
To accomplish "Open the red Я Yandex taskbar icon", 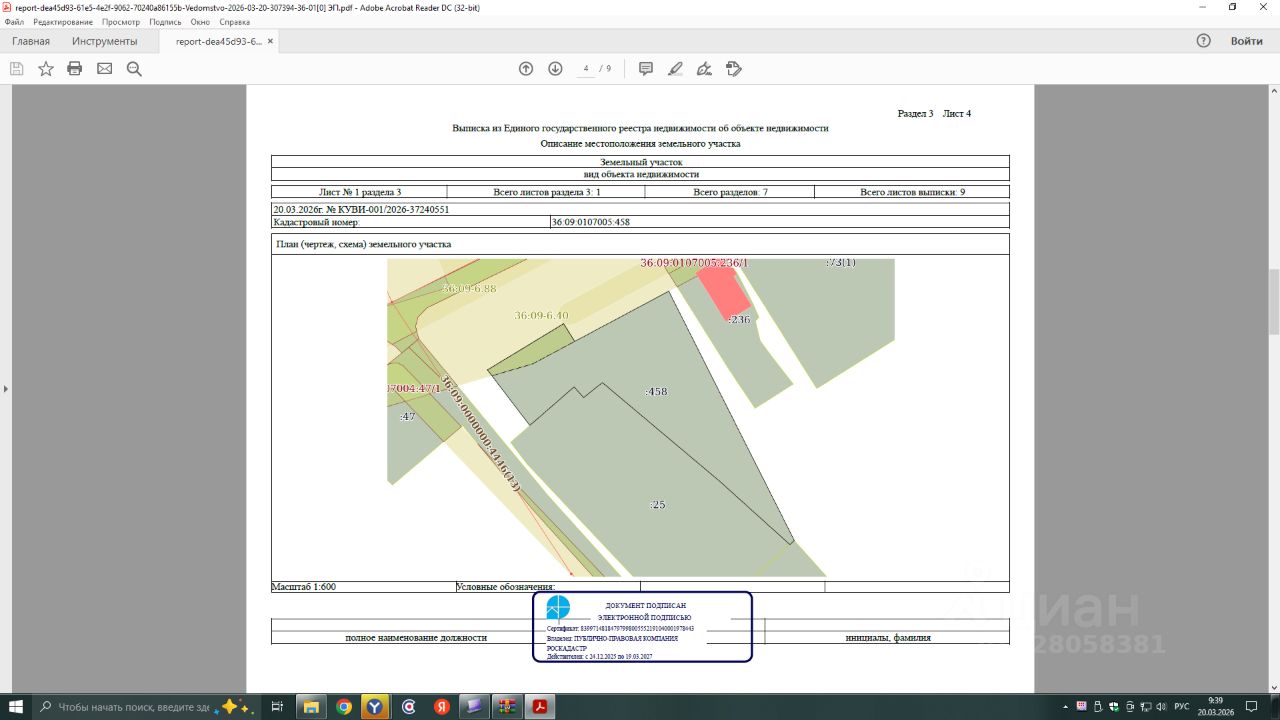I will coord(441,706).
